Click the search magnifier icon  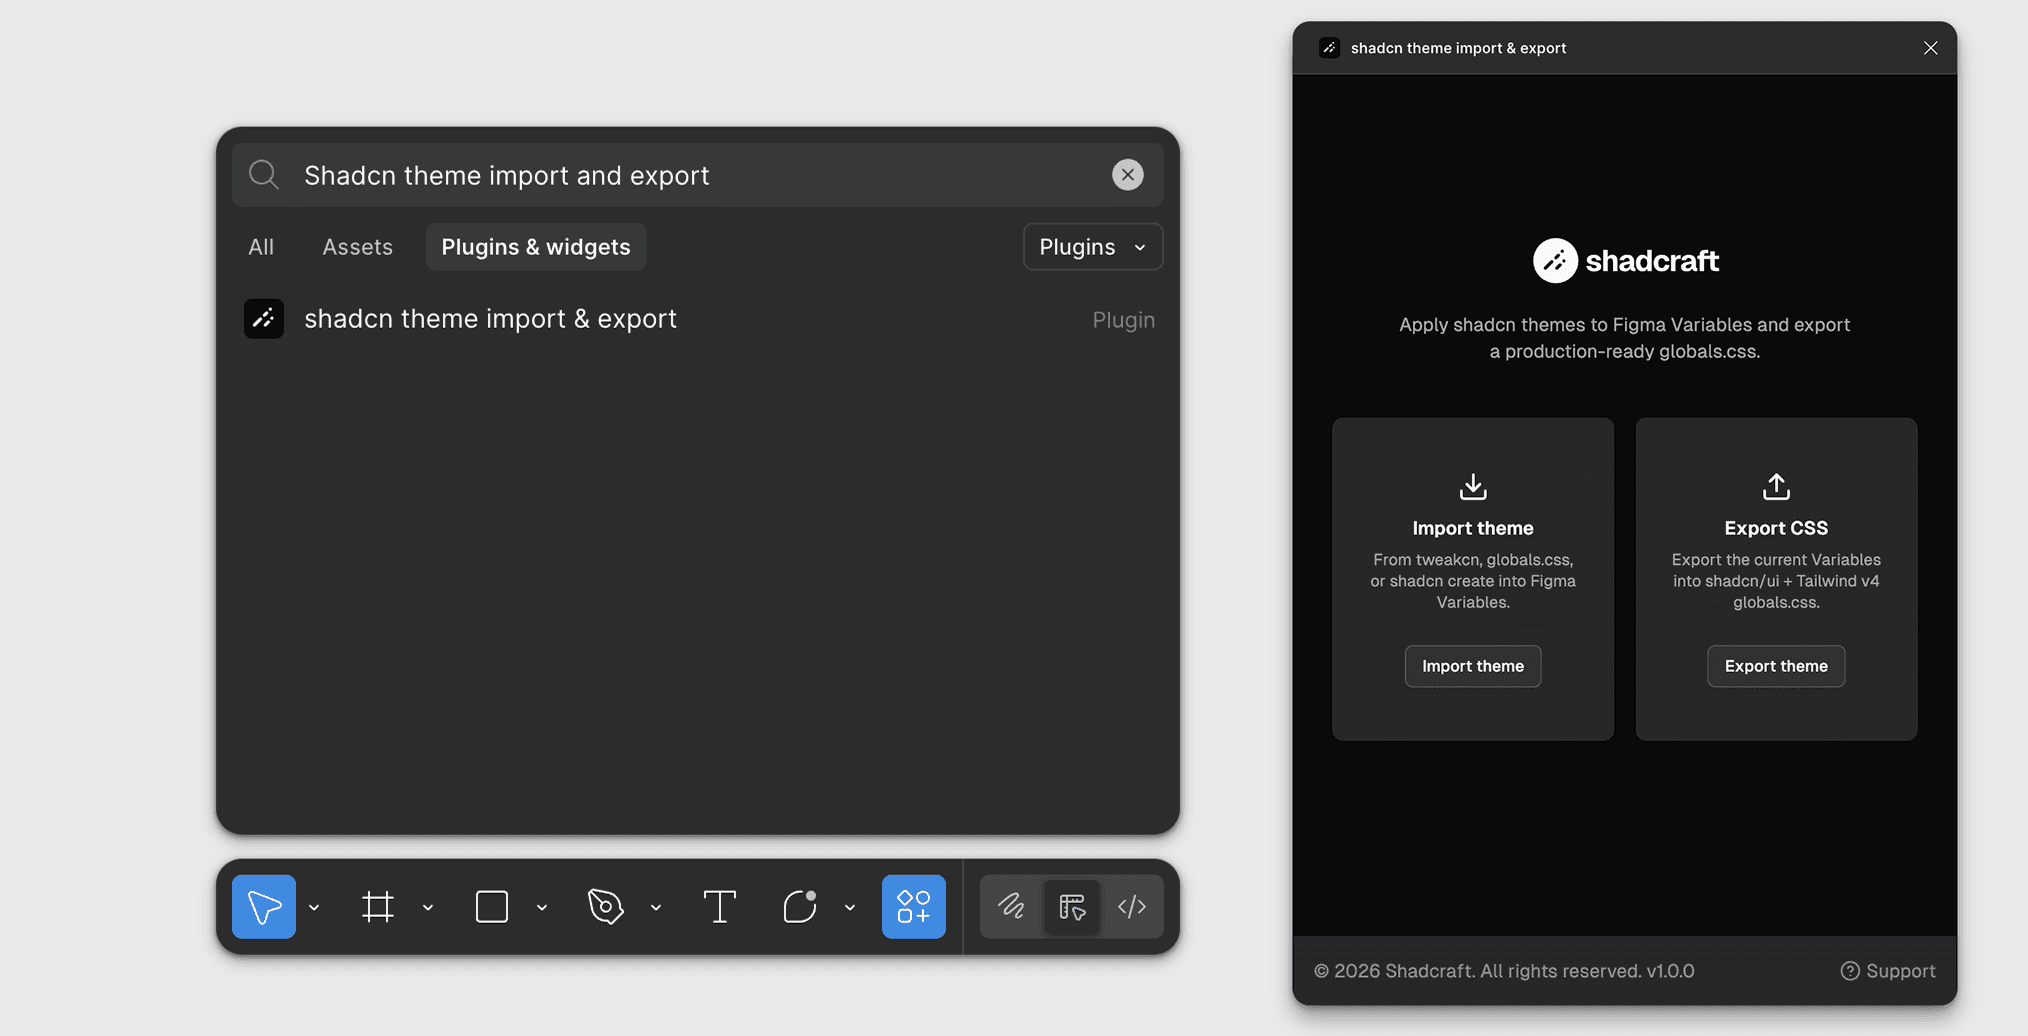click(264, 175)
